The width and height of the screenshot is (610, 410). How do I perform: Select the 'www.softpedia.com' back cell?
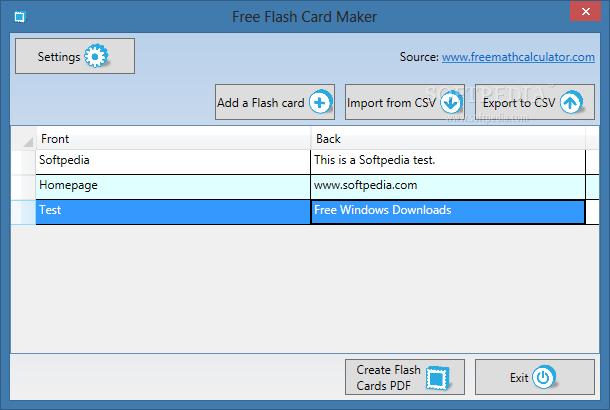[x=448, y=187]
